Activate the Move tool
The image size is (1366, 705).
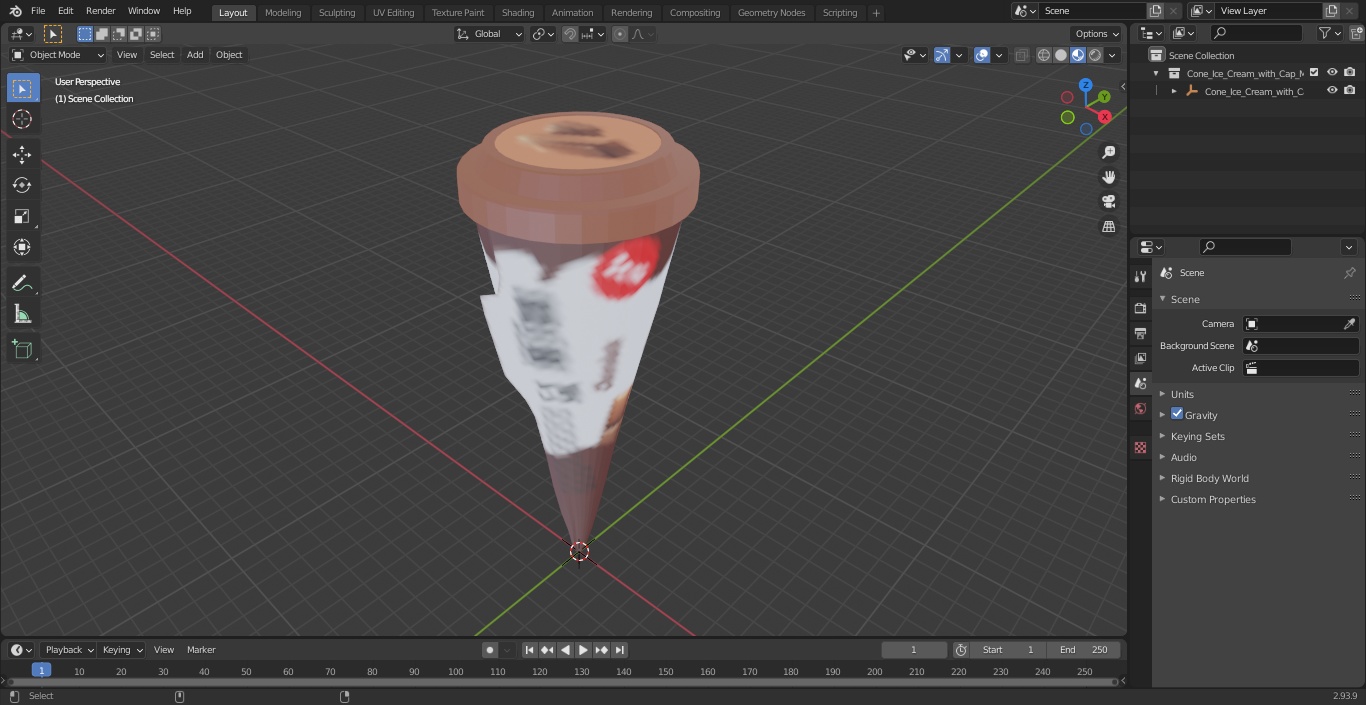pos(22,155)
